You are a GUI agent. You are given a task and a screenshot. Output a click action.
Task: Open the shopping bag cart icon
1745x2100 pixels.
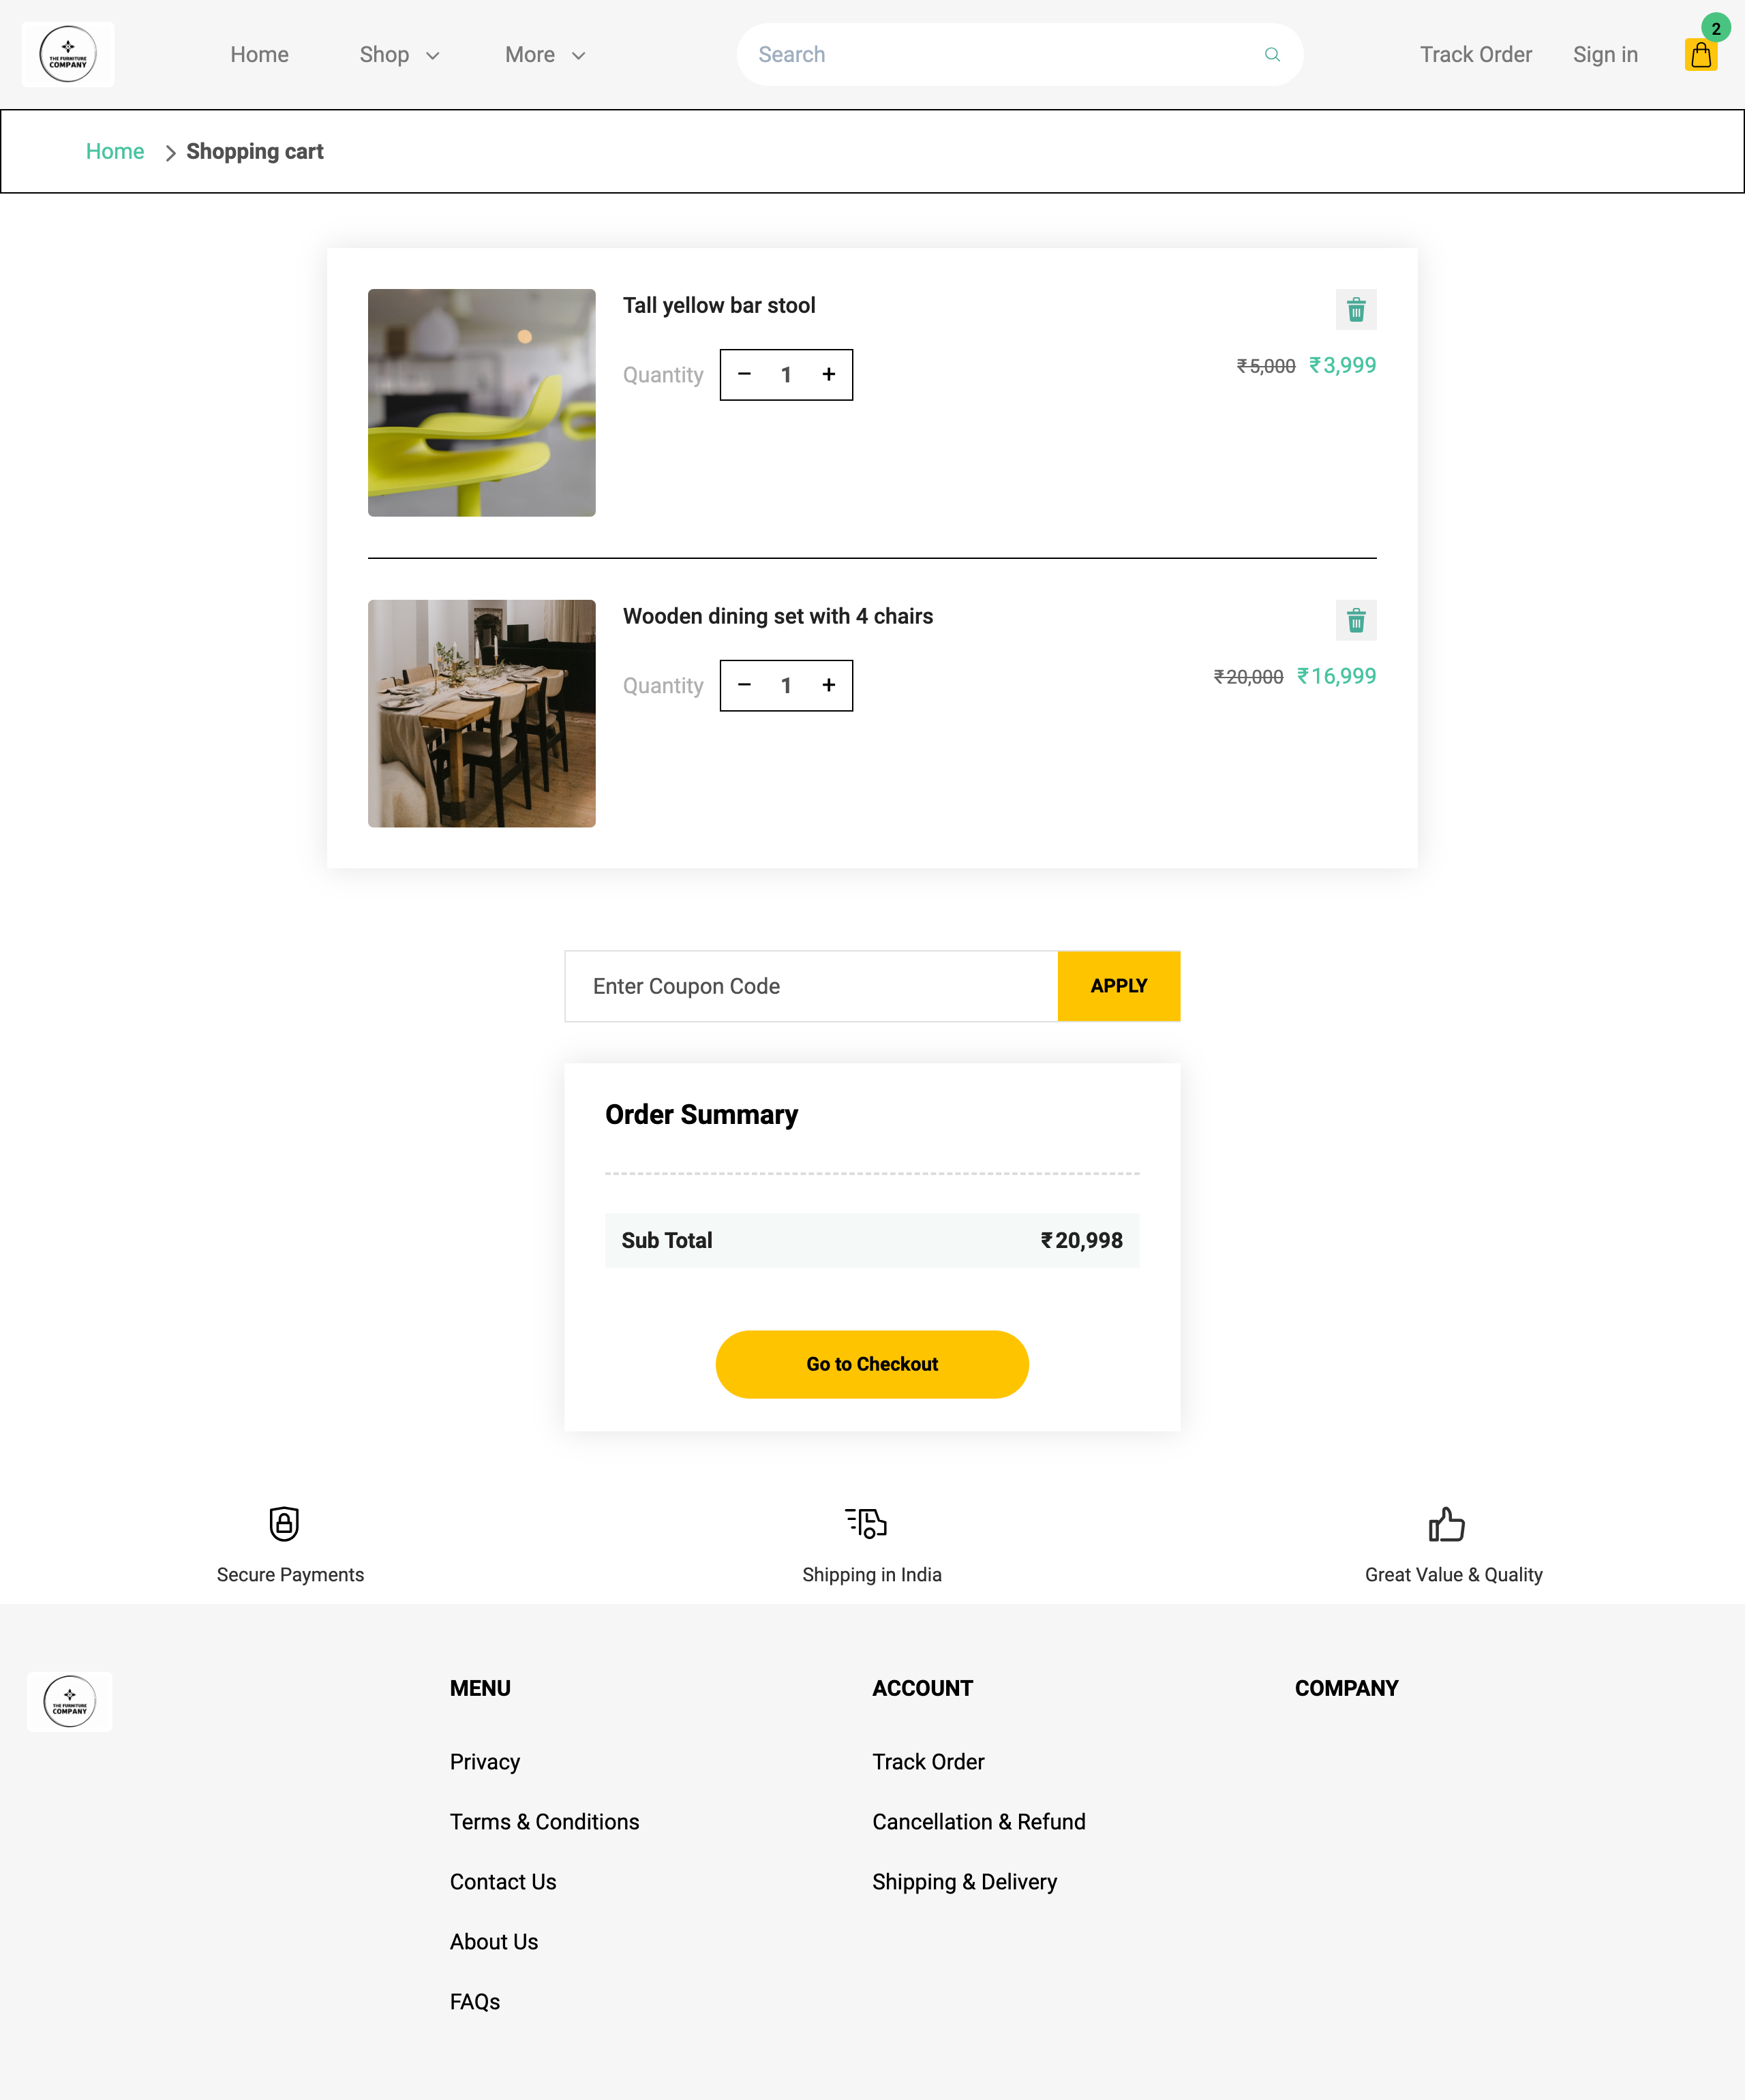1700,55
